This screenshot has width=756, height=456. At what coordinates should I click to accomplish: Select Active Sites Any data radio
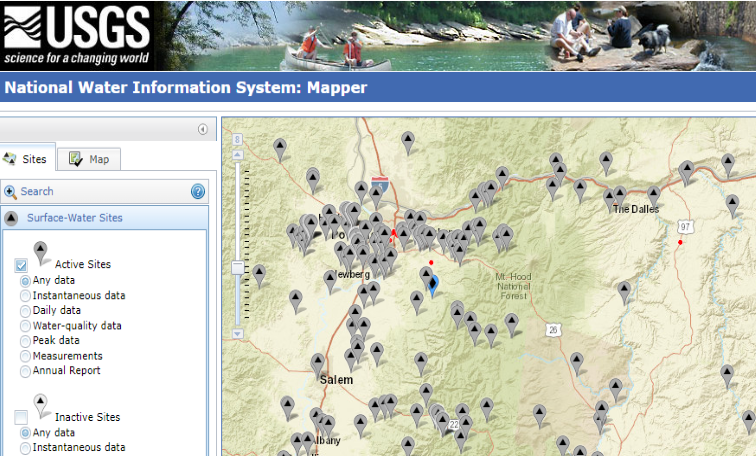click(x=25, y=281)
